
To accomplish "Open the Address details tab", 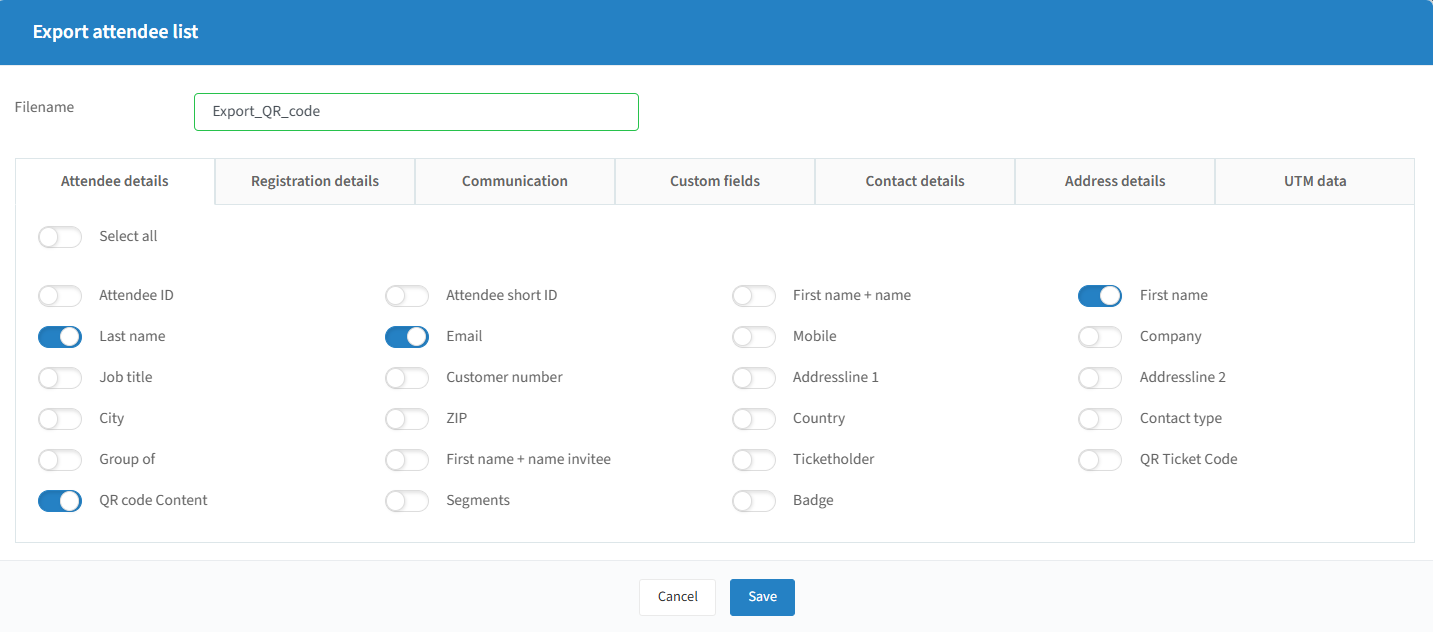I will (x=1115, y=181).
